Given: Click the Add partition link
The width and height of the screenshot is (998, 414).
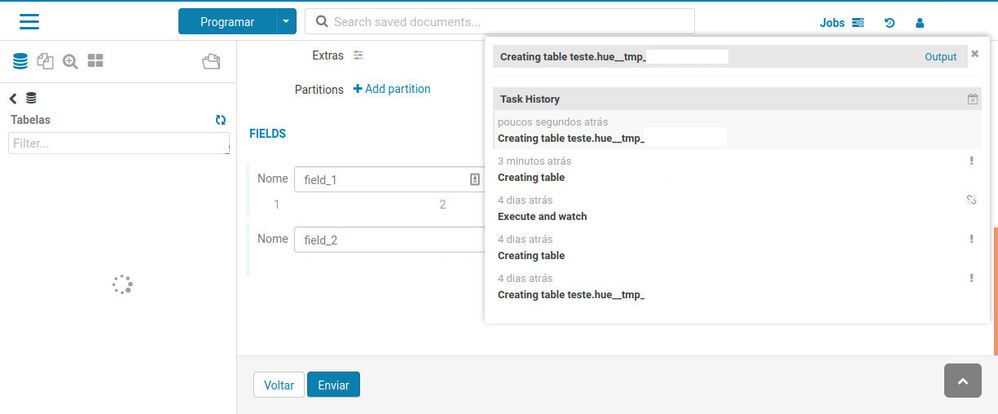Looking at the screenshot, I should pos(391,89).
